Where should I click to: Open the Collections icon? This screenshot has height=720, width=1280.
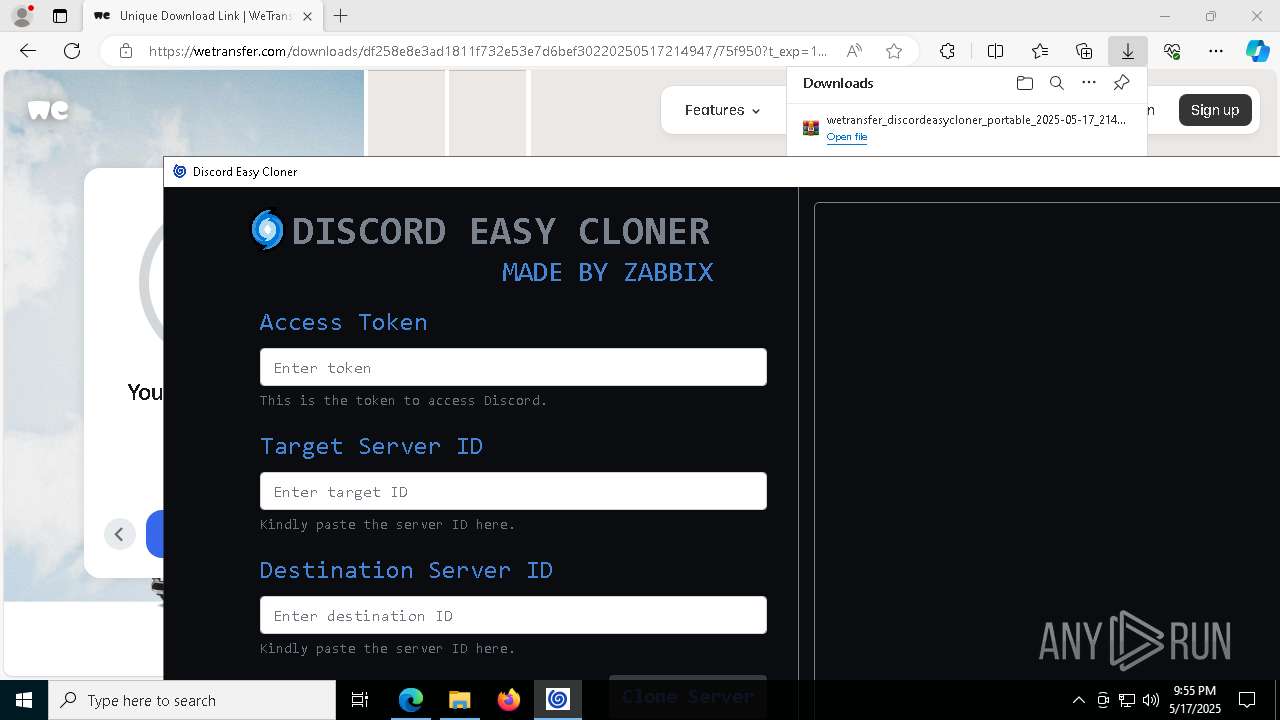pos(1084,51)
